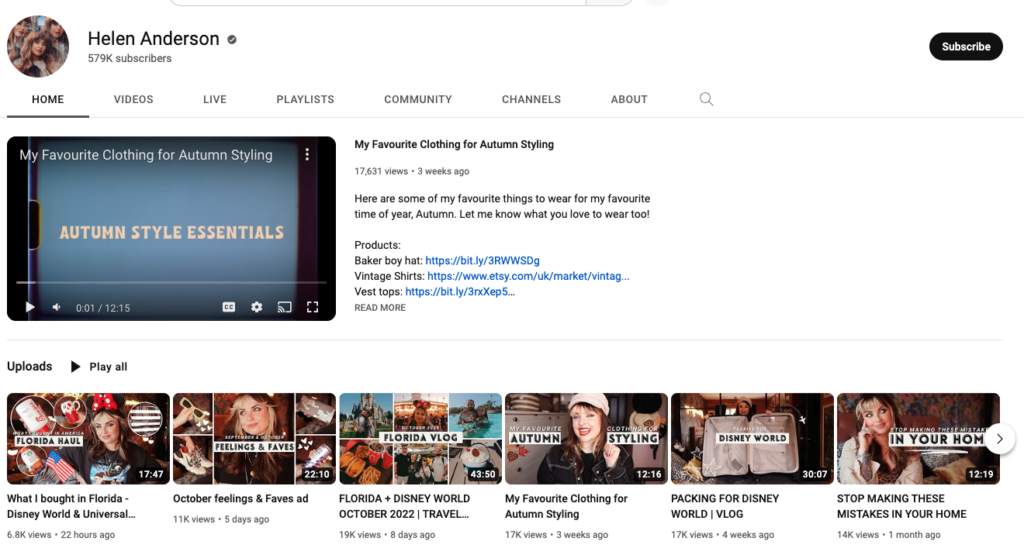This screenshot has width=1024, height=555.
Task: Switch to the VIDEOS tab
Action: pos(133,100)
